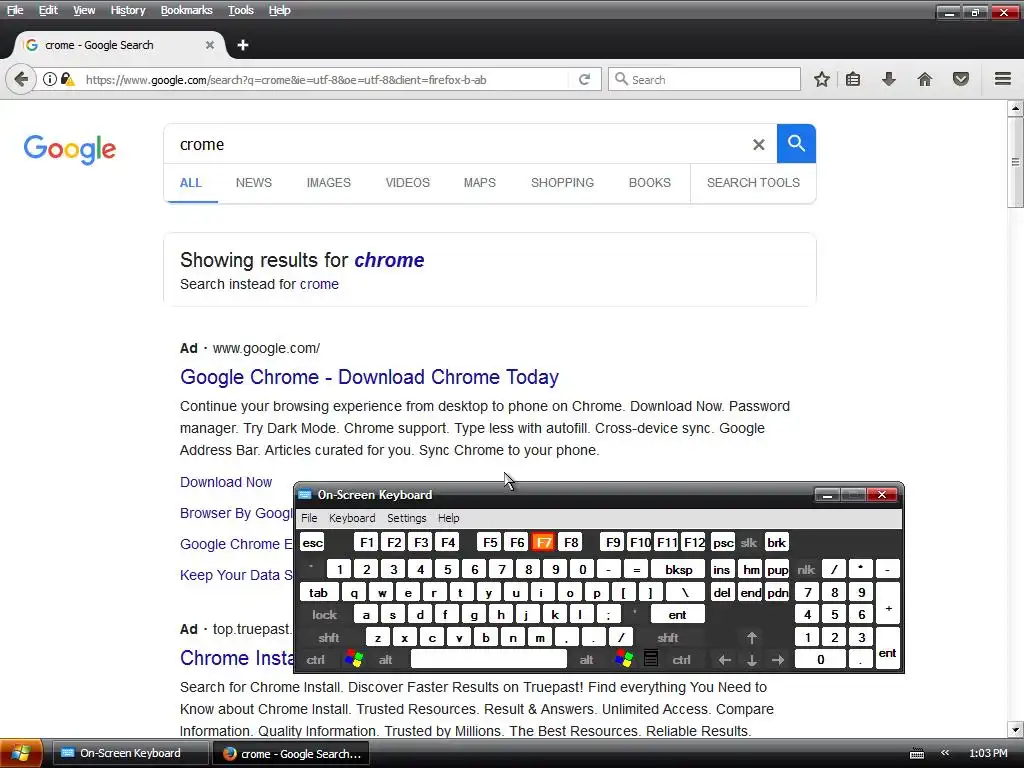Toggle the slk scroll lock key
This screenshot has height=768, width=1024.
(748, 543)
